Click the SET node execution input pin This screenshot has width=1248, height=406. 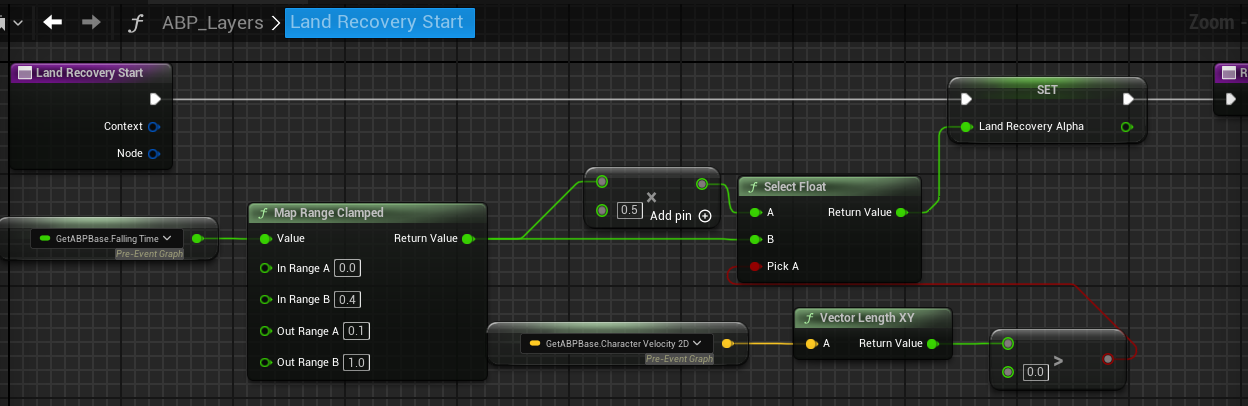click(x=965, y=99)
